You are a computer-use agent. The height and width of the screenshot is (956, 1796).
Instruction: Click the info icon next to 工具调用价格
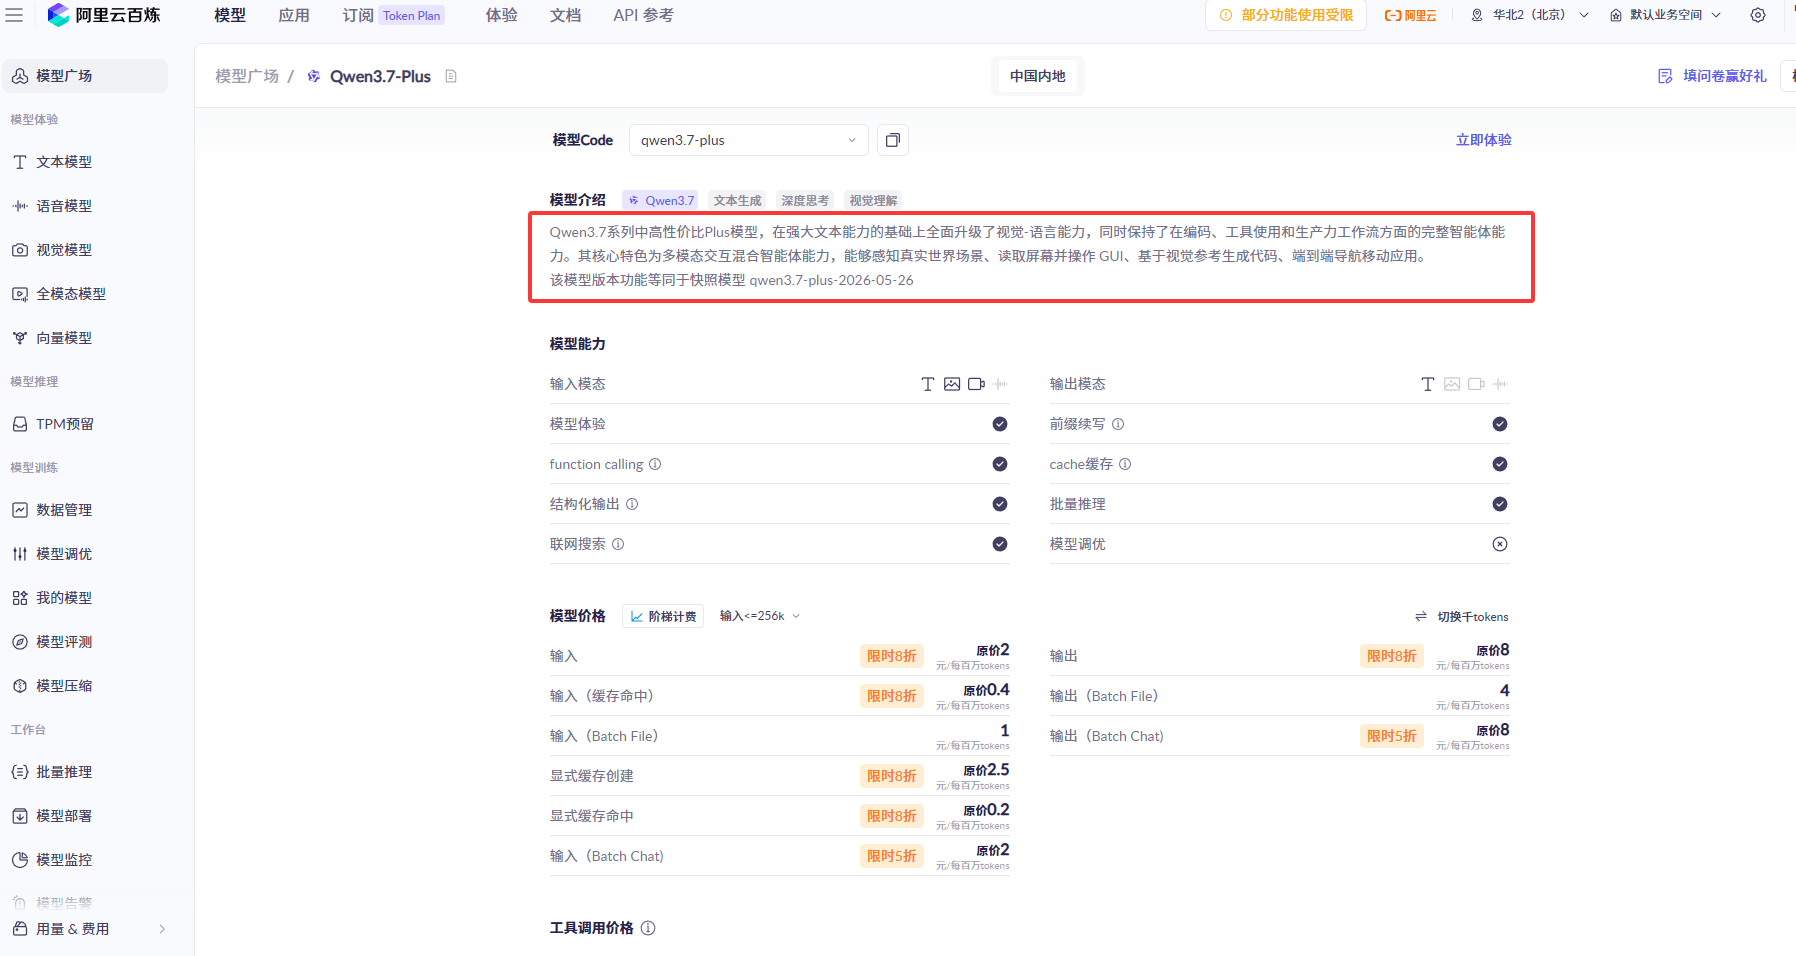[x=648, y=928]
